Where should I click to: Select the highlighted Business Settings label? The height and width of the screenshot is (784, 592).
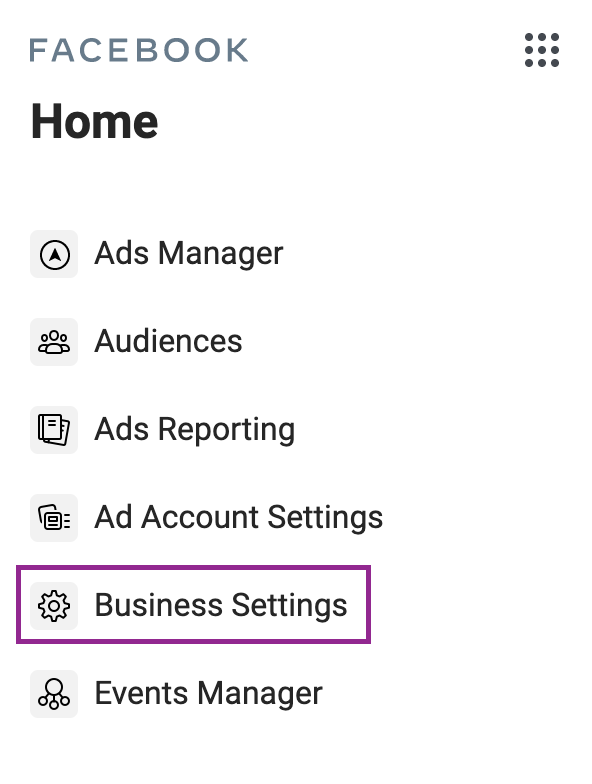click(x=221, y=606)
